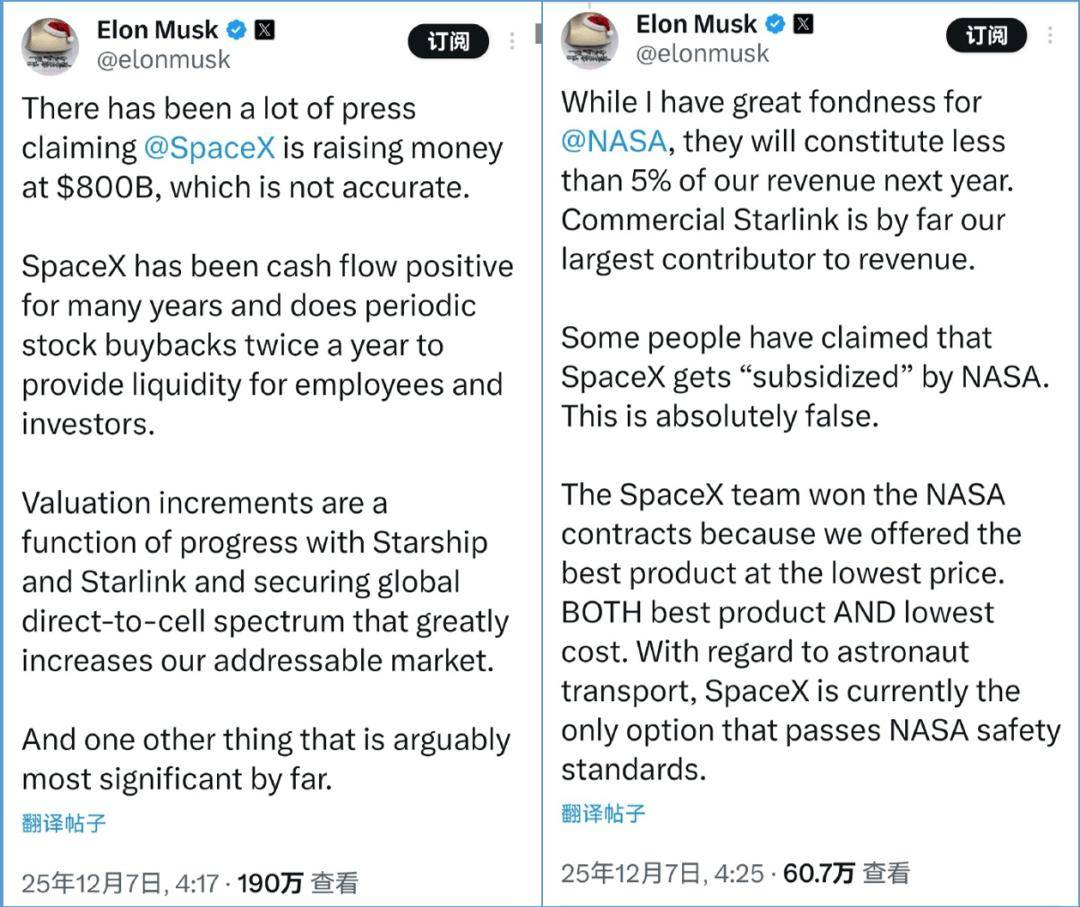Click the @elonmusk handle in right post
The width and height of the screenshot is (1080, 907).
tap(702, 53)
